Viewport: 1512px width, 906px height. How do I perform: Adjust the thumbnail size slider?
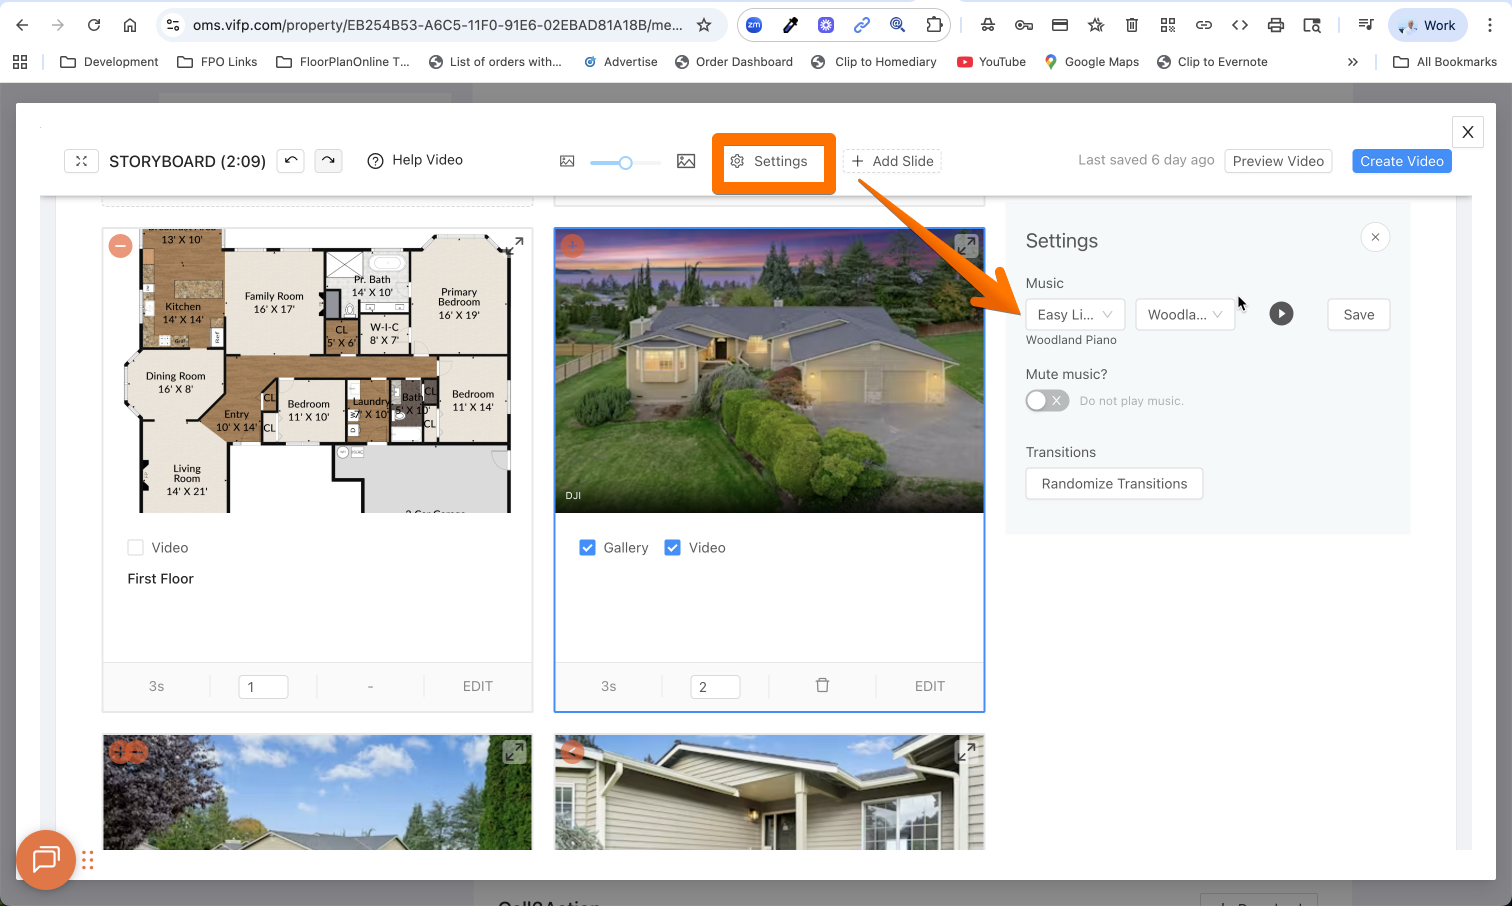(x=625, y=162)
